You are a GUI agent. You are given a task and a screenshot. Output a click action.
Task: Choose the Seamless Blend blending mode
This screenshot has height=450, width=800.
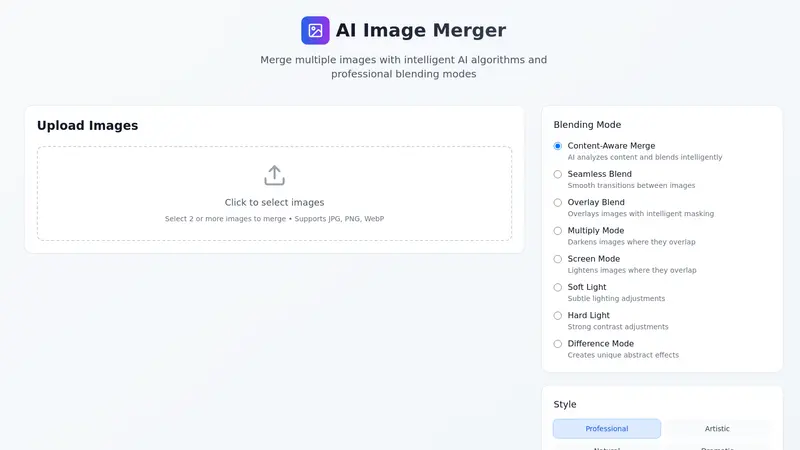pos(558,174)
